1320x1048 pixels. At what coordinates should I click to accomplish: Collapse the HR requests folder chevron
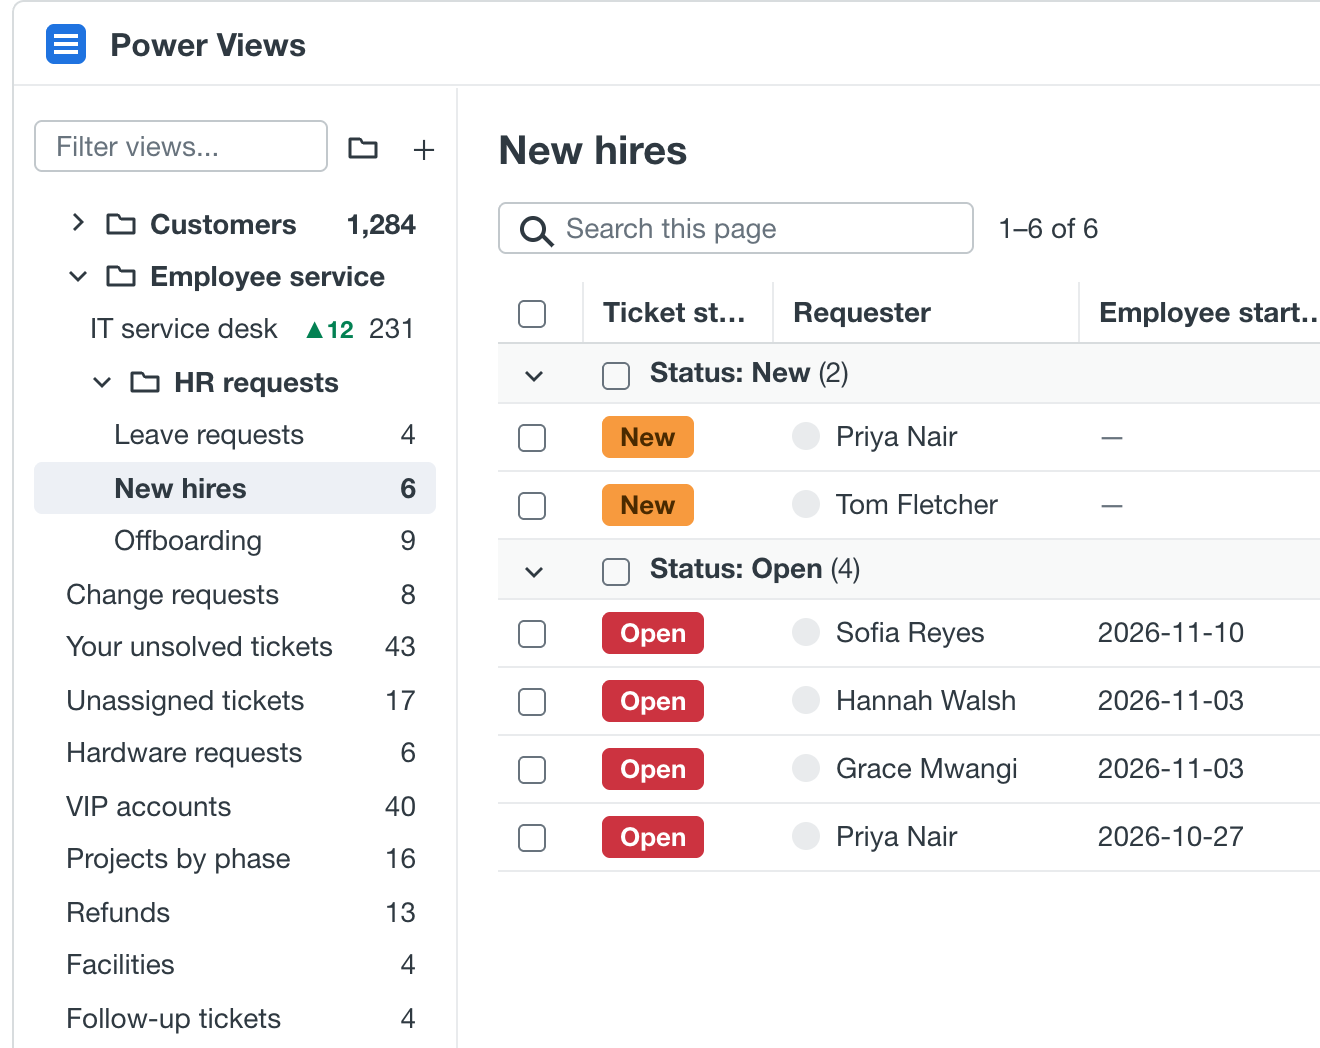(102, 382)
